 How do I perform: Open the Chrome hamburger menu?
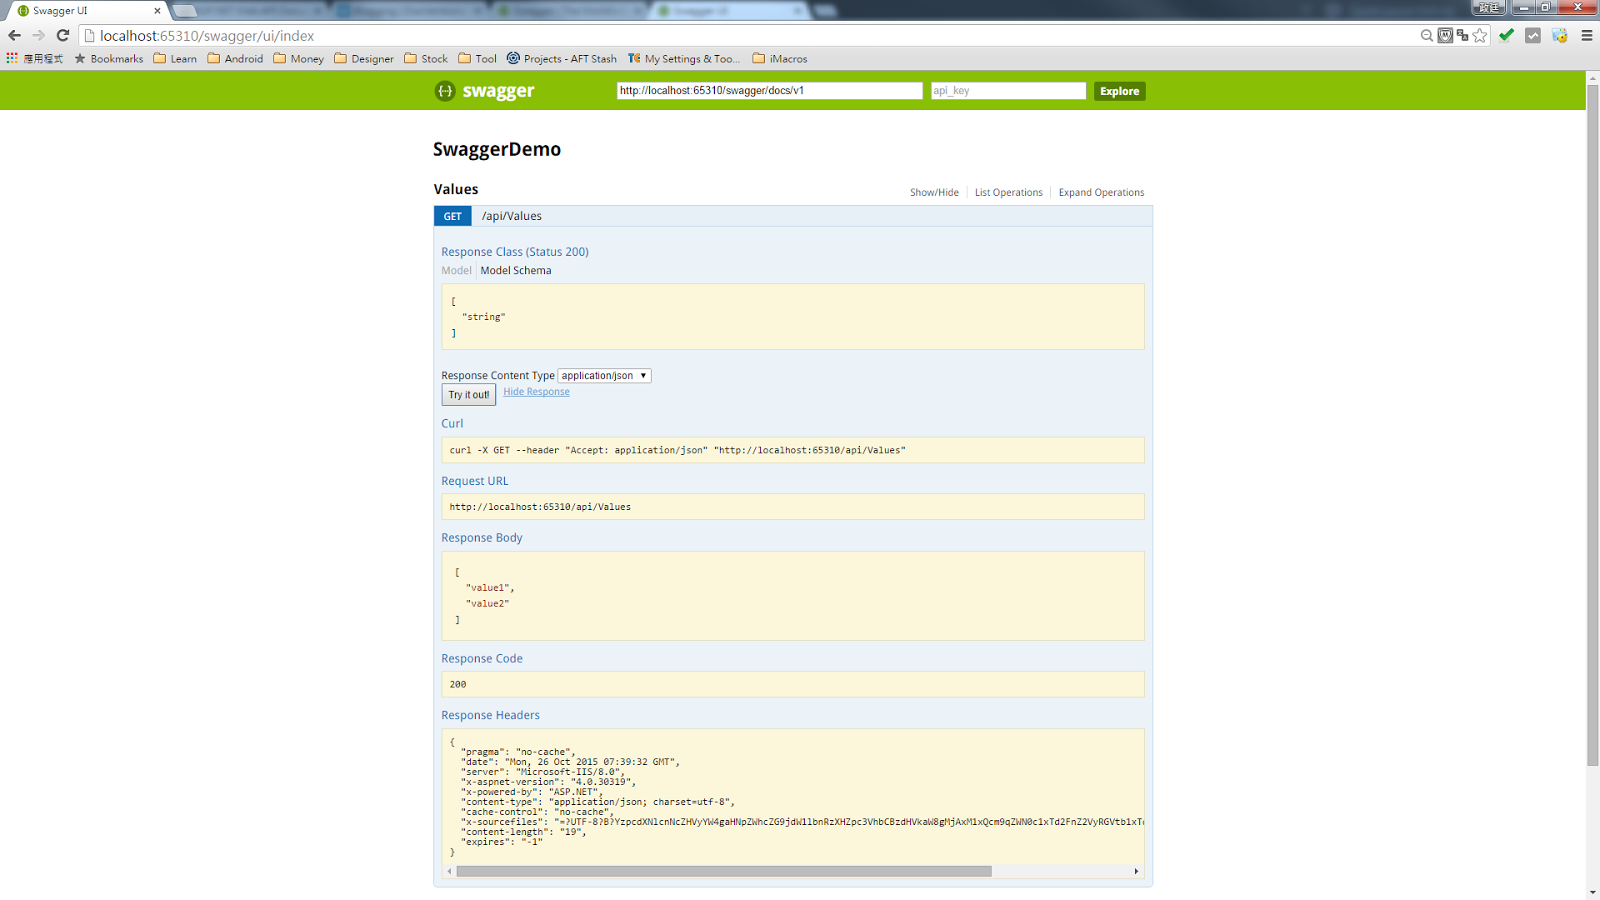click(1586, 35)
